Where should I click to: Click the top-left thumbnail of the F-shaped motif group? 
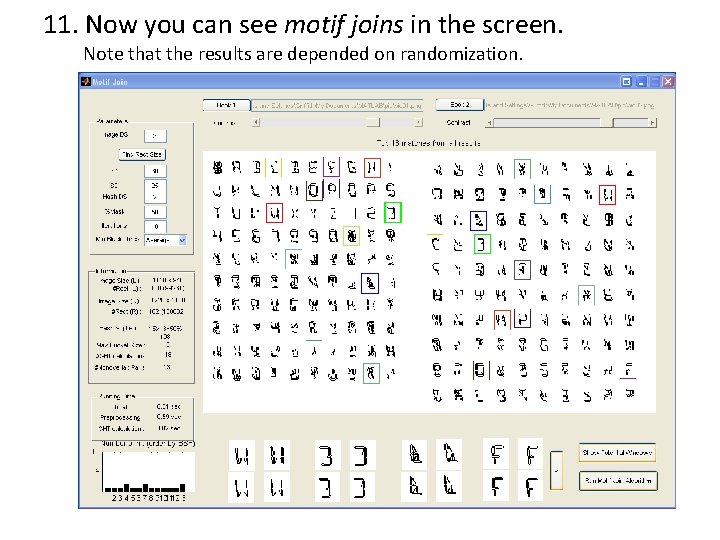point(496,453)
